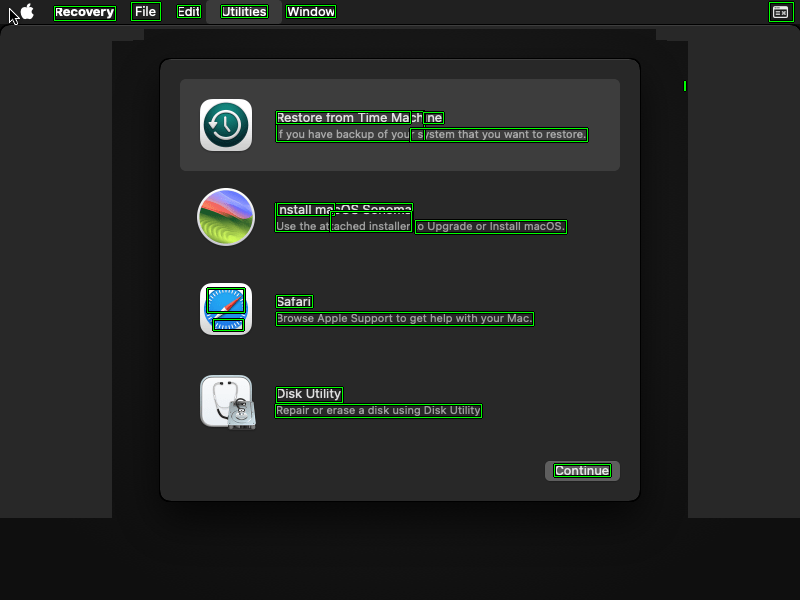Click the Disk Utility stethoscope icon

coord(227,401)
